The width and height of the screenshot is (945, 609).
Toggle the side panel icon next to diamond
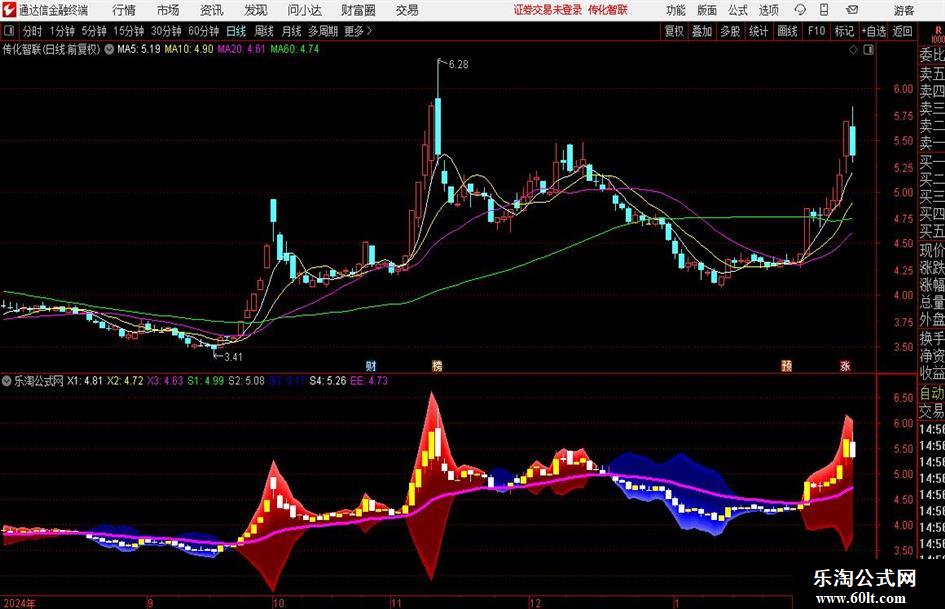868,50
